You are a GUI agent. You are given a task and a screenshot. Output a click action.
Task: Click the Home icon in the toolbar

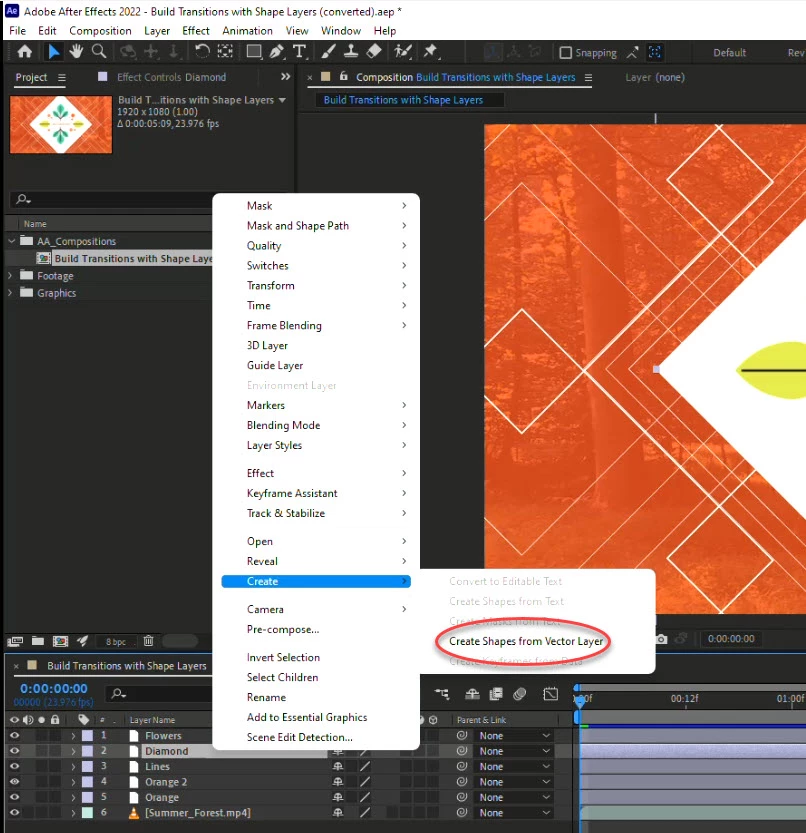[24, 52]
